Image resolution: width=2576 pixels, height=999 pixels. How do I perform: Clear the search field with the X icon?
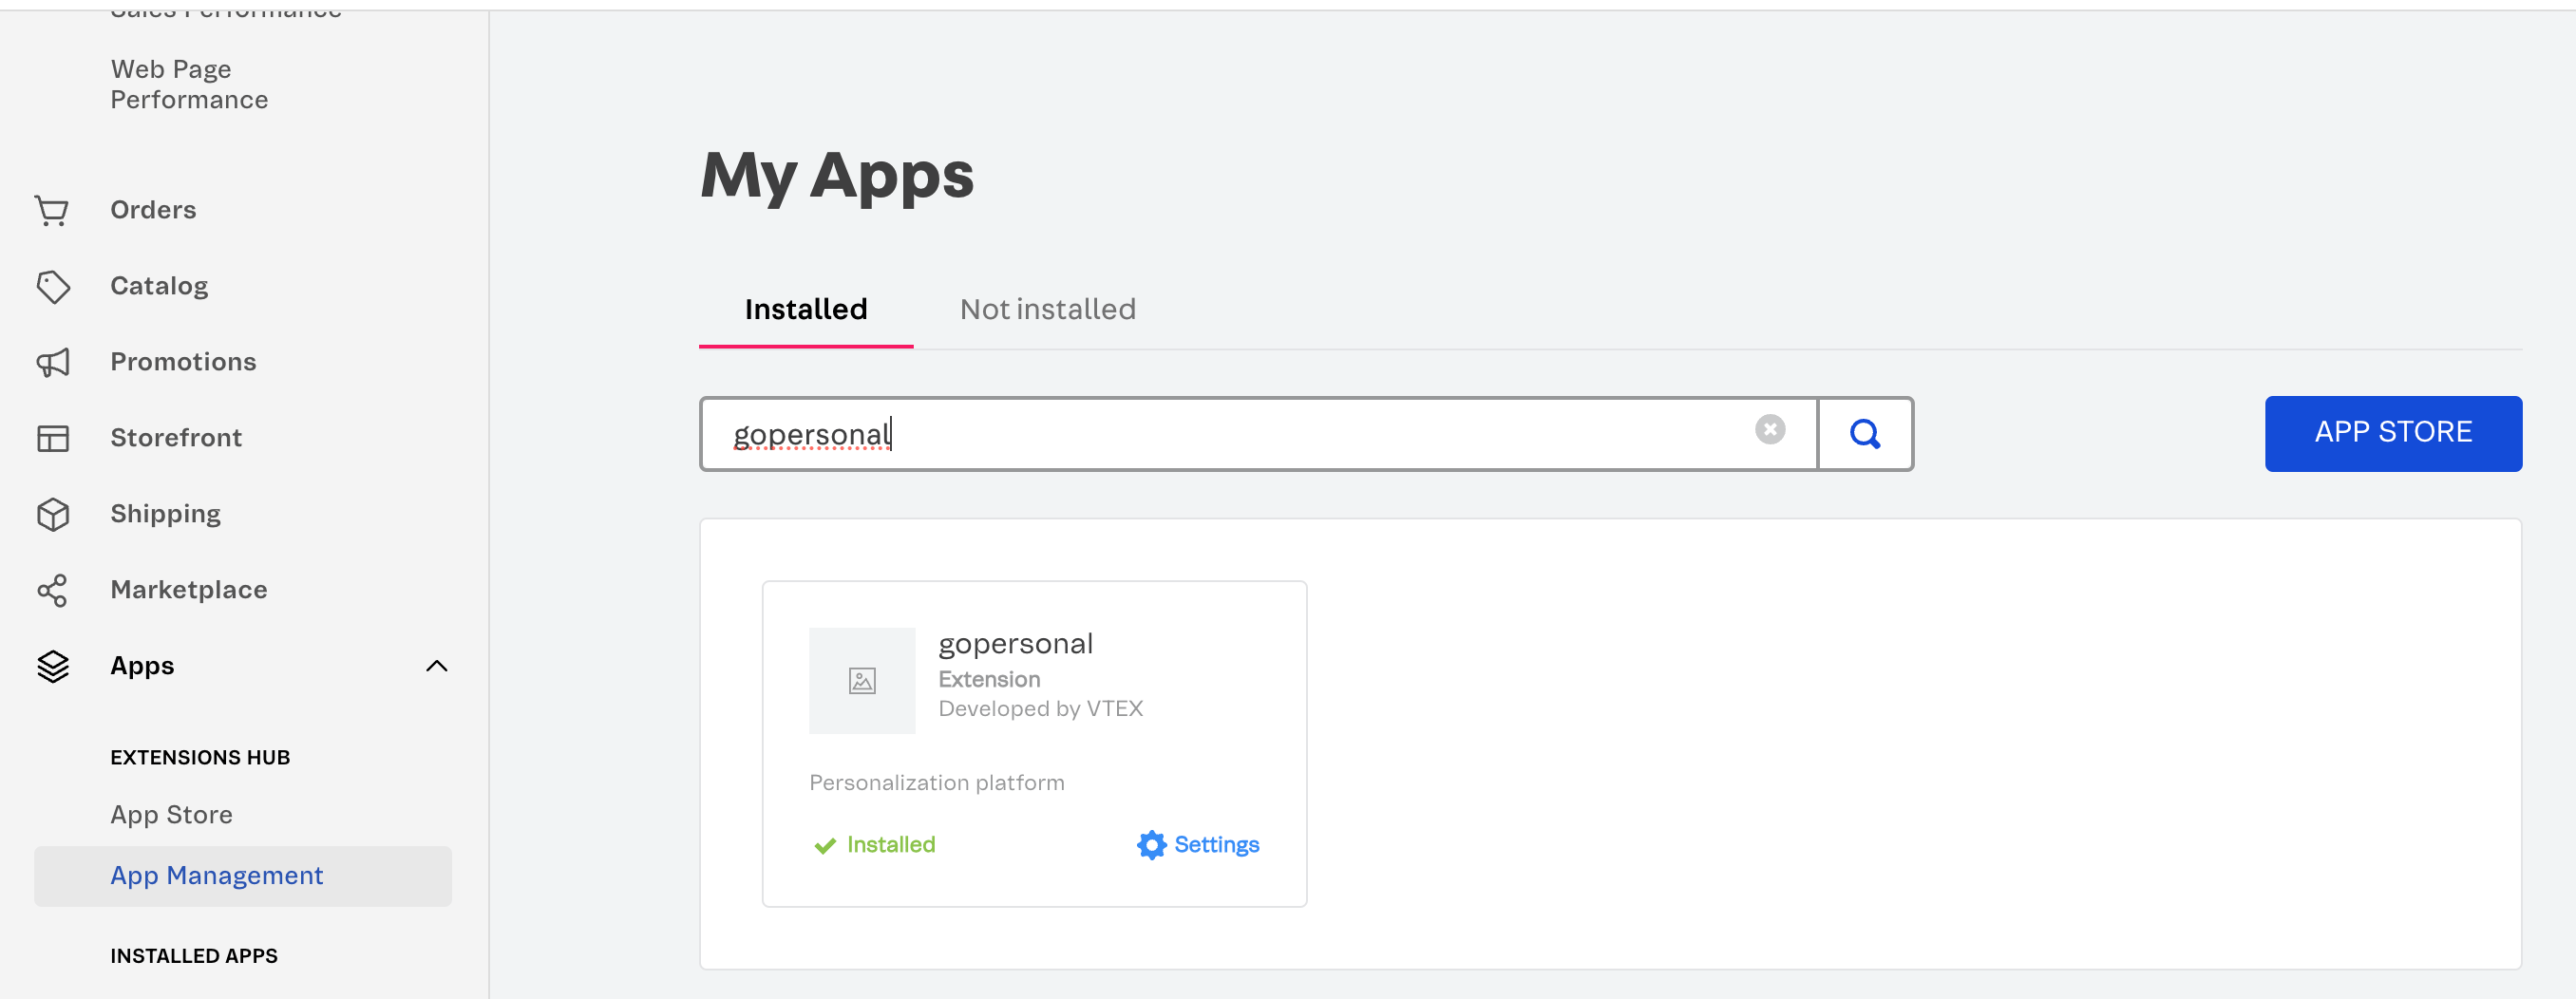click(1770, 430)
